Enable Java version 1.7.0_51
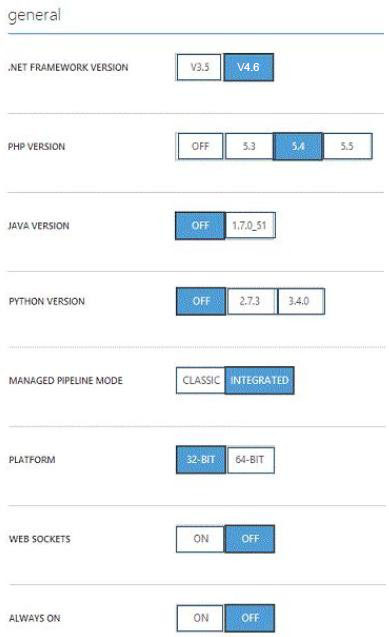Image resolution: width=389 pixels, height=637 pixels. (250, 225)
